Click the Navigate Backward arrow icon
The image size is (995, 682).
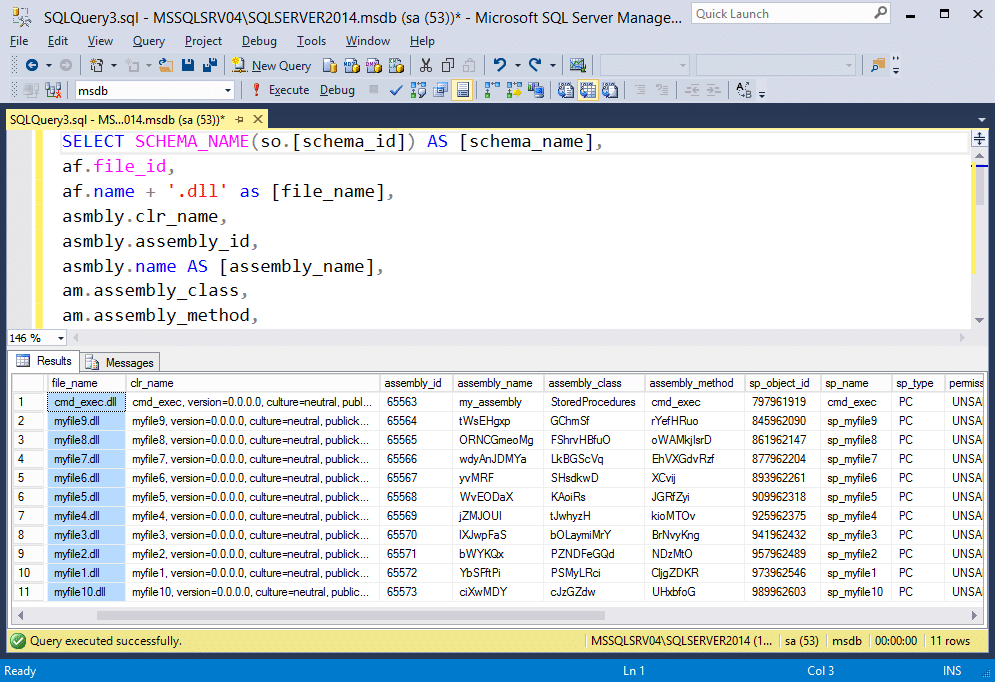coord(32,65)
